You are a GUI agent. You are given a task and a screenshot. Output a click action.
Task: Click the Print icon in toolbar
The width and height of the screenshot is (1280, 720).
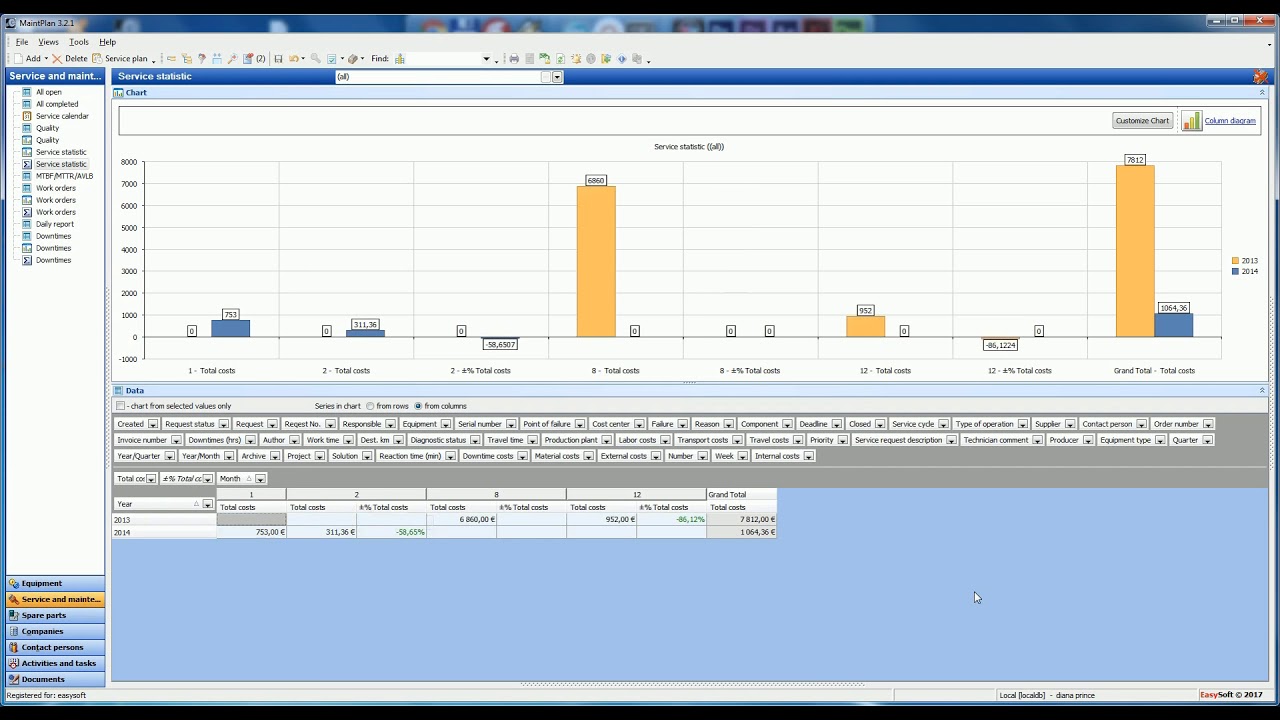514,59
